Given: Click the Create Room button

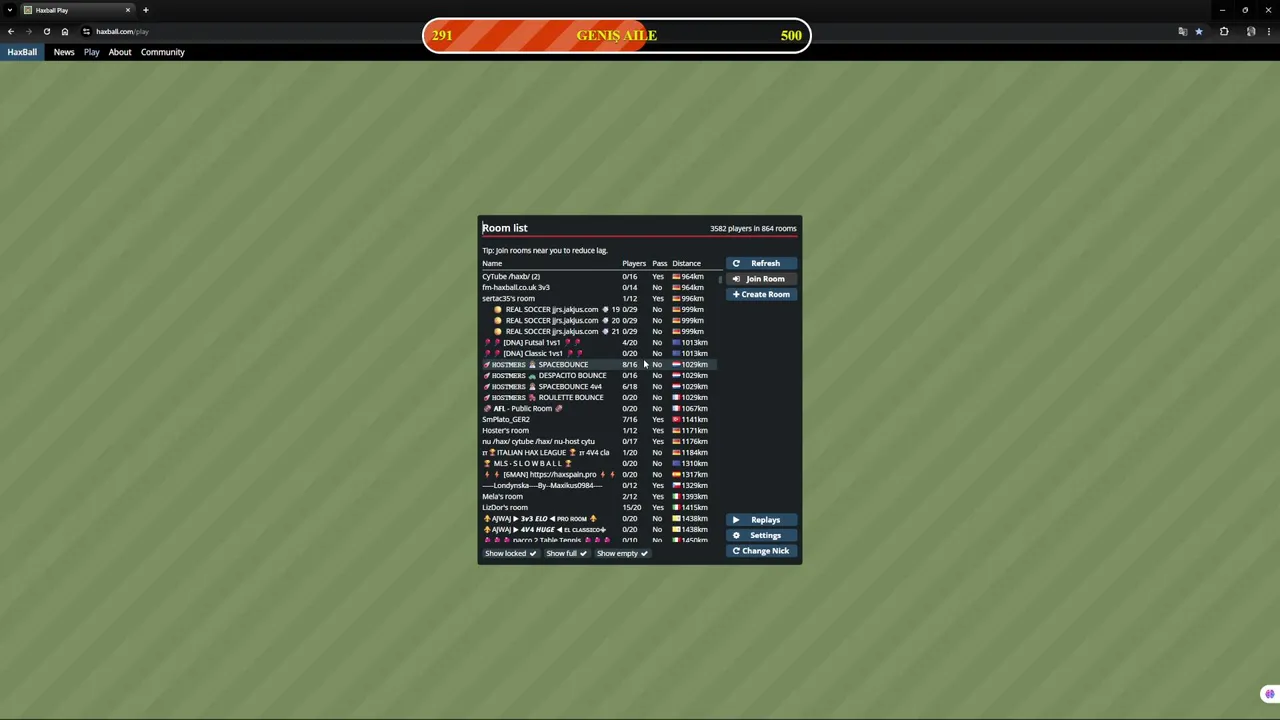Looking at the screenshot, I should click(x=762, y=294).
